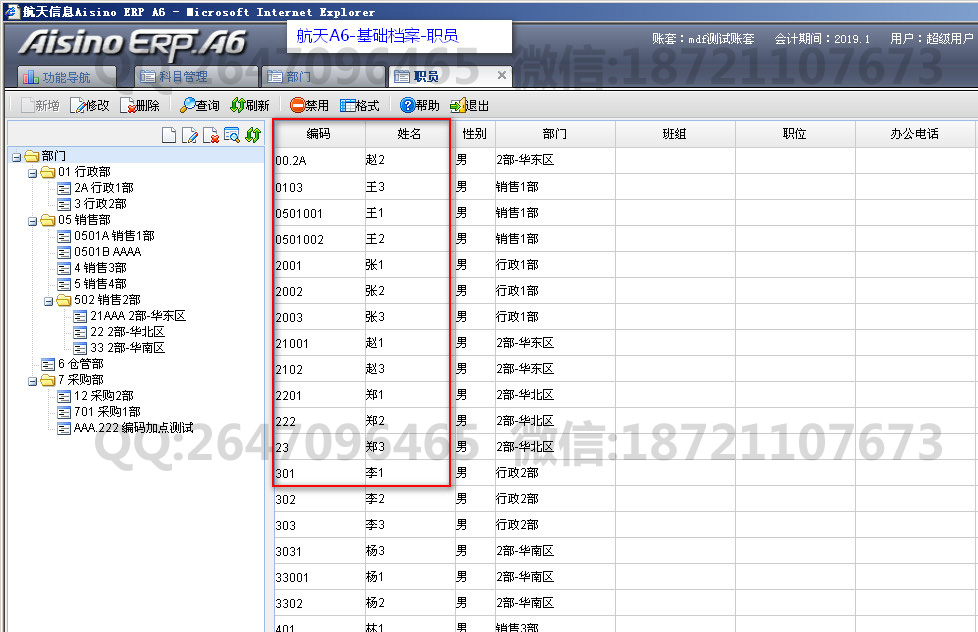This screenshot has height=632, width=978.
Task: Collapse the 502 销售2部 tree node
Action: [x=48, y=300]
